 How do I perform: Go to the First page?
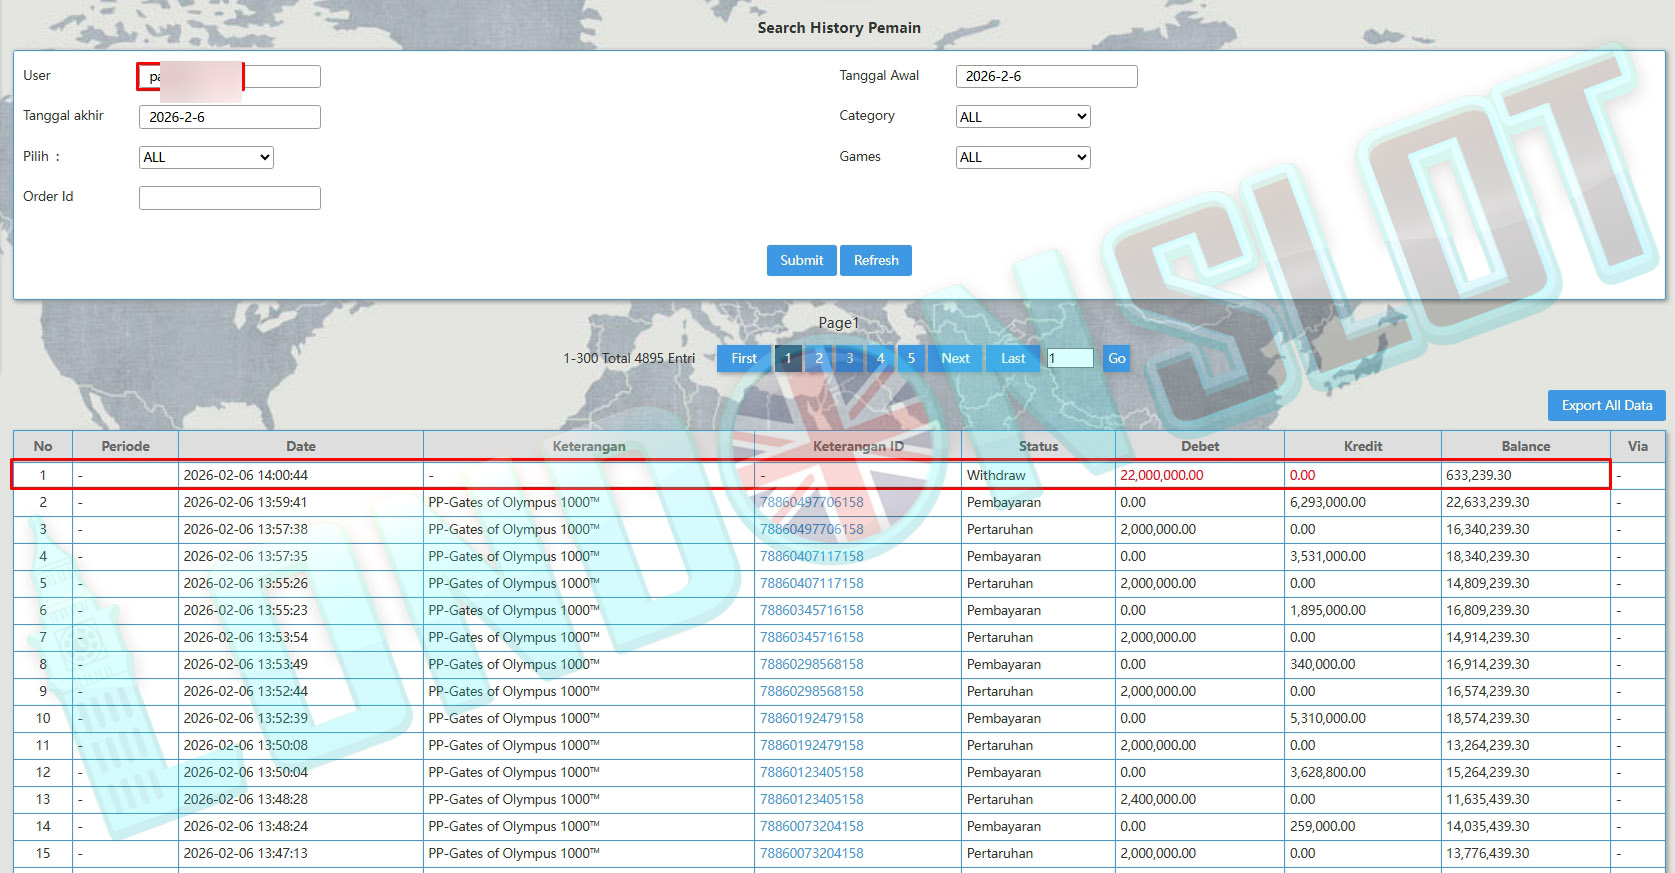(x=744, y=358)
